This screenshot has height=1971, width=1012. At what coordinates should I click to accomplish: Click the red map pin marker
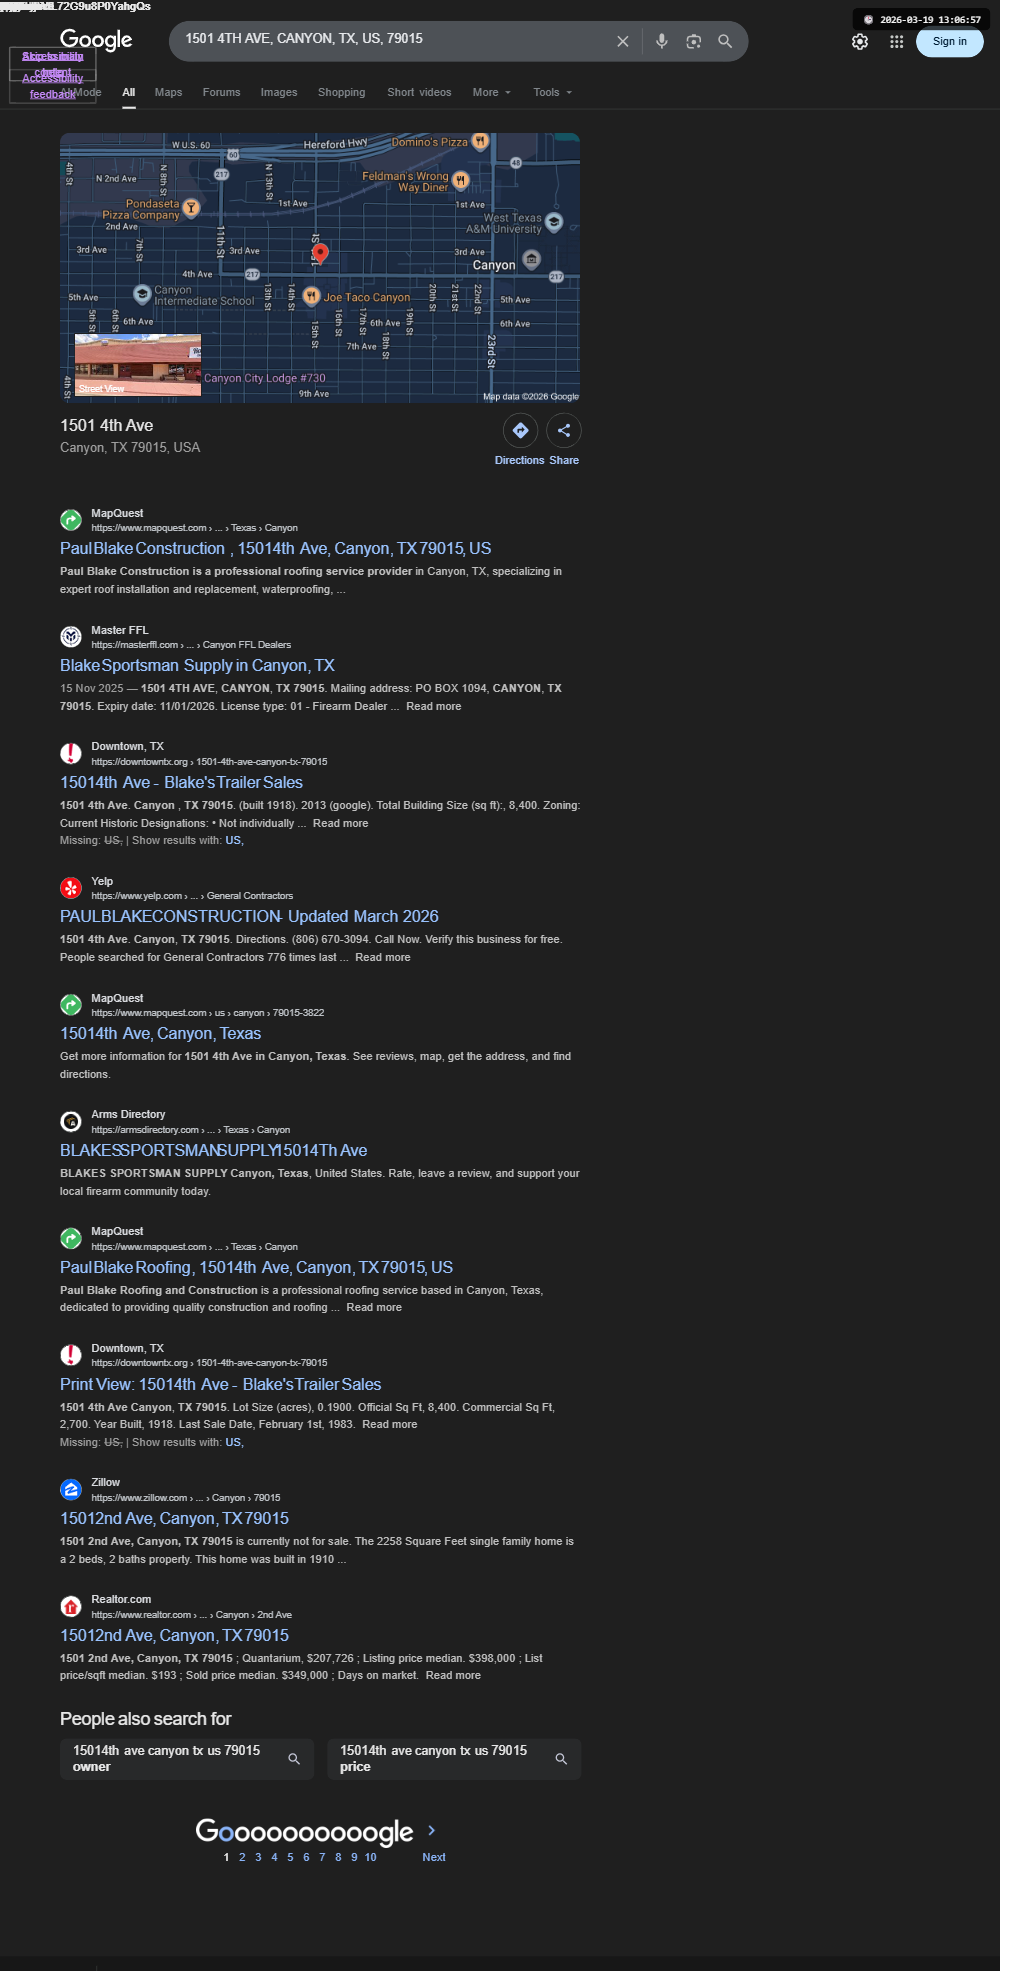pyautogui.click(x=320, y=254)
